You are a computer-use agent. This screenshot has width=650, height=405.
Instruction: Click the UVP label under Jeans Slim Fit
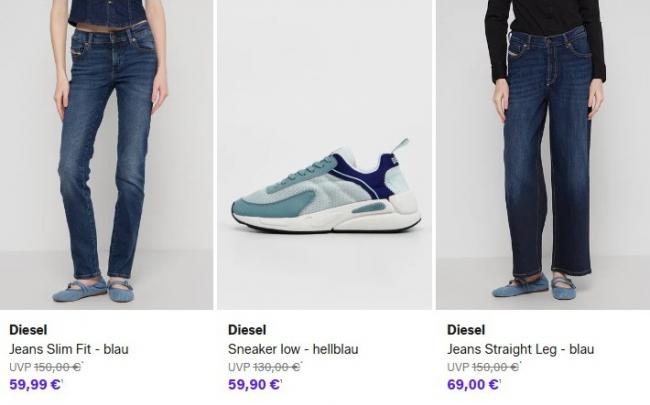tap(19, 367)
